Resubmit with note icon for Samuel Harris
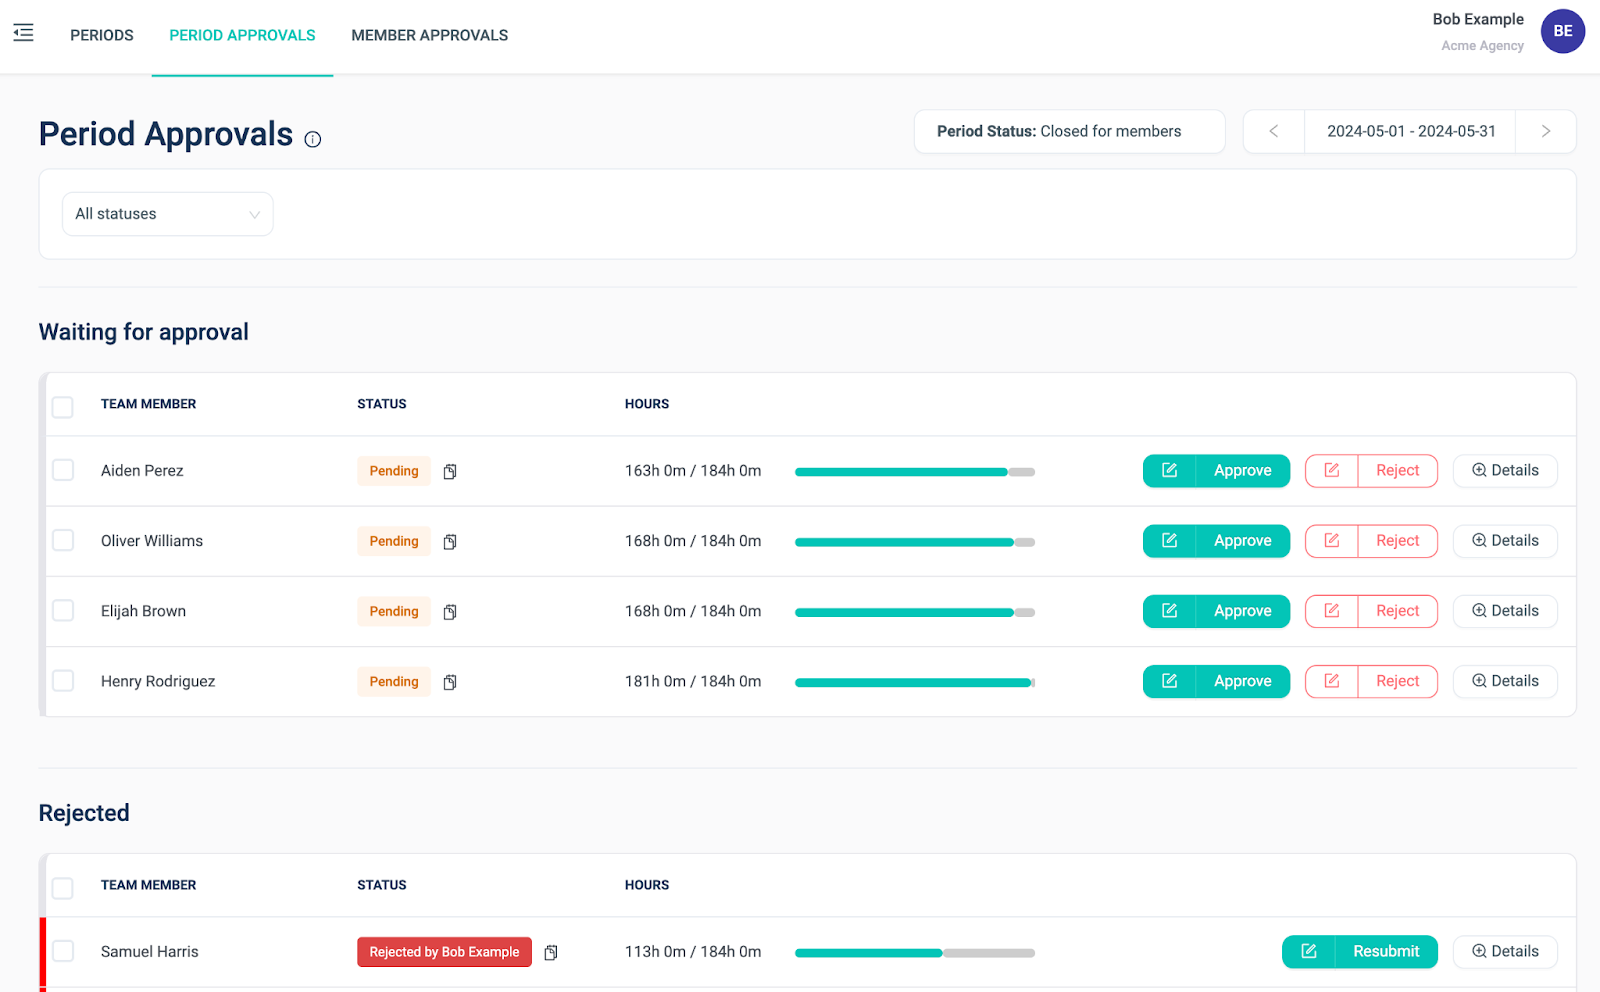 click(x=1309, y=952)
